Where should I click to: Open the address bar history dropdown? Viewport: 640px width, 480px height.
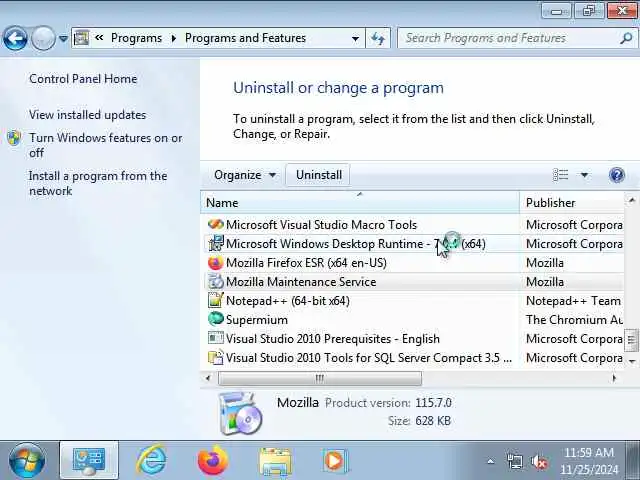coord(356,38)
